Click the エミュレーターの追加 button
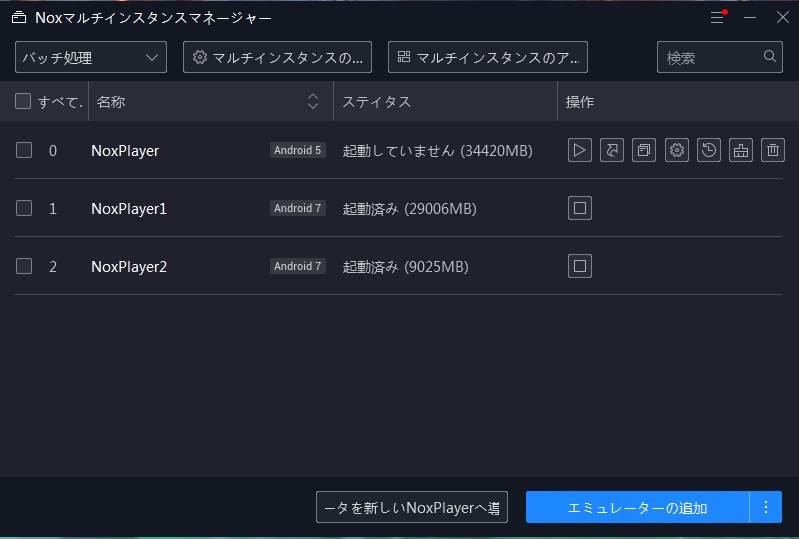Screen dimensions: 799x539 [x=637, y=507]
